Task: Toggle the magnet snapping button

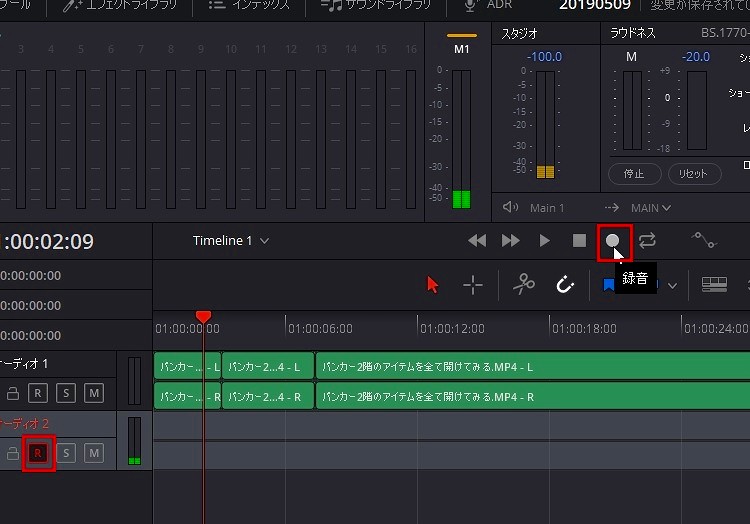Action: pyautogui.click(x=565, y=285)
